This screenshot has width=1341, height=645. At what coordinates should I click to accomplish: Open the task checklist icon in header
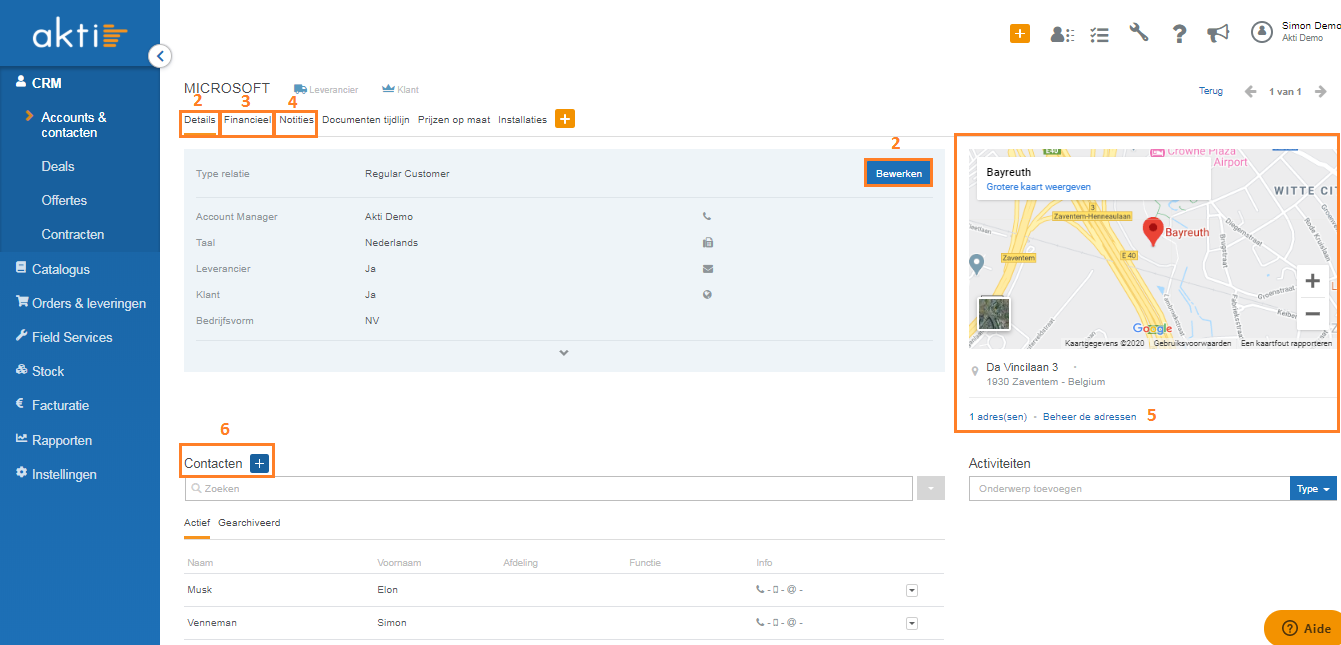coord(1100,34)
